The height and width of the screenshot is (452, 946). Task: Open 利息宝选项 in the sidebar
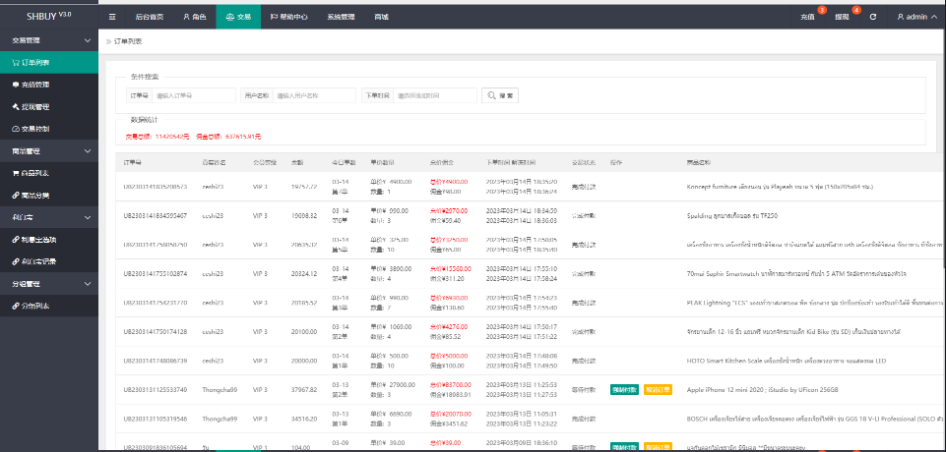(49, 240)
